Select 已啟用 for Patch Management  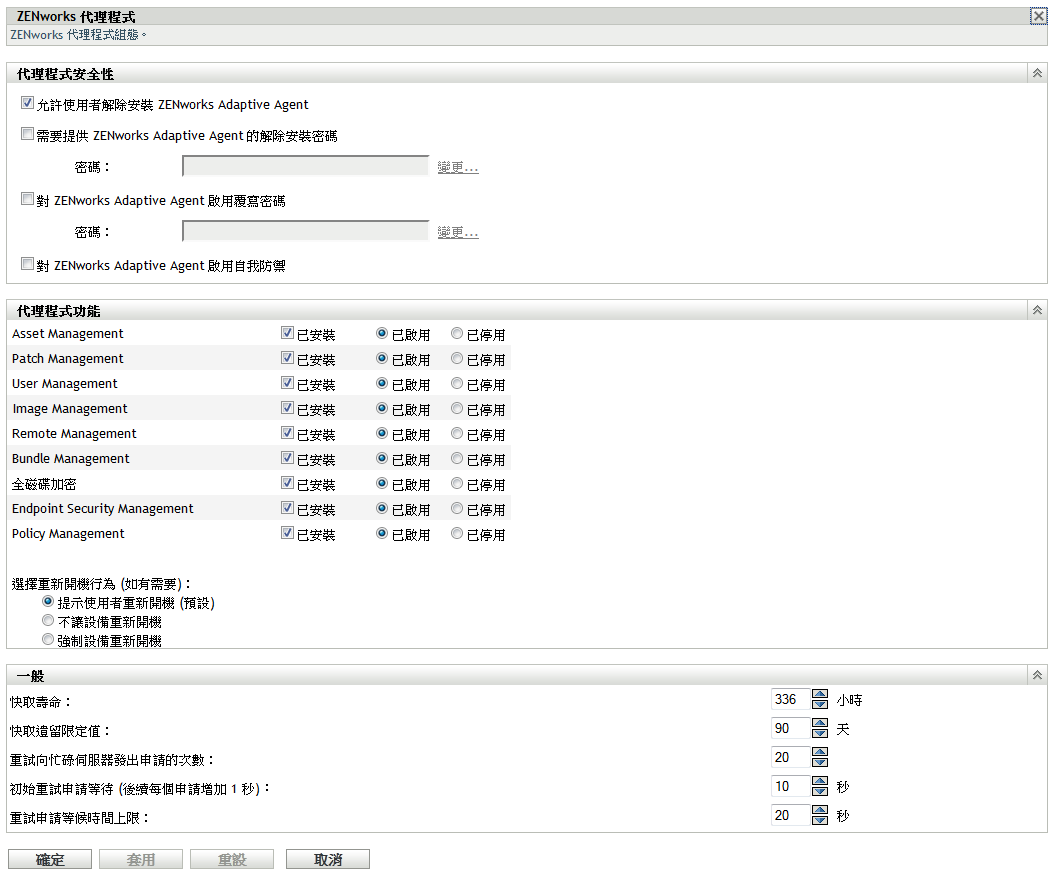(382, 358)
